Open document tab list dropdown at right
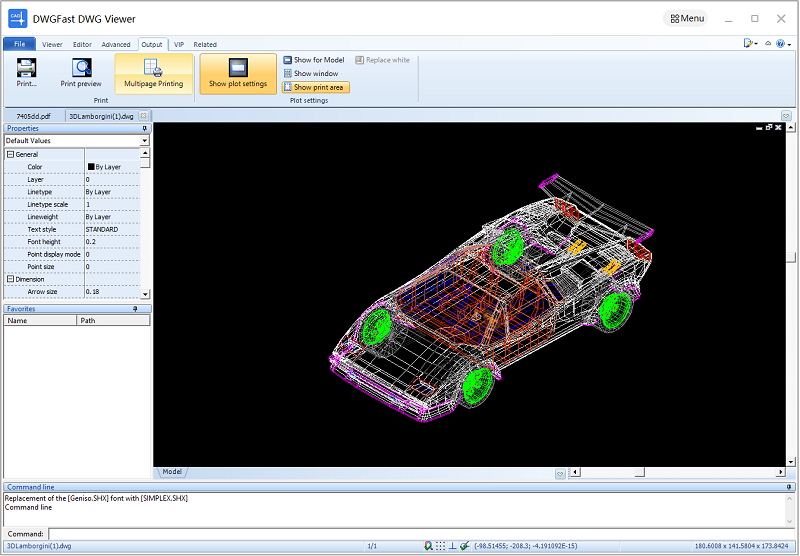 (x=786, y=116)
